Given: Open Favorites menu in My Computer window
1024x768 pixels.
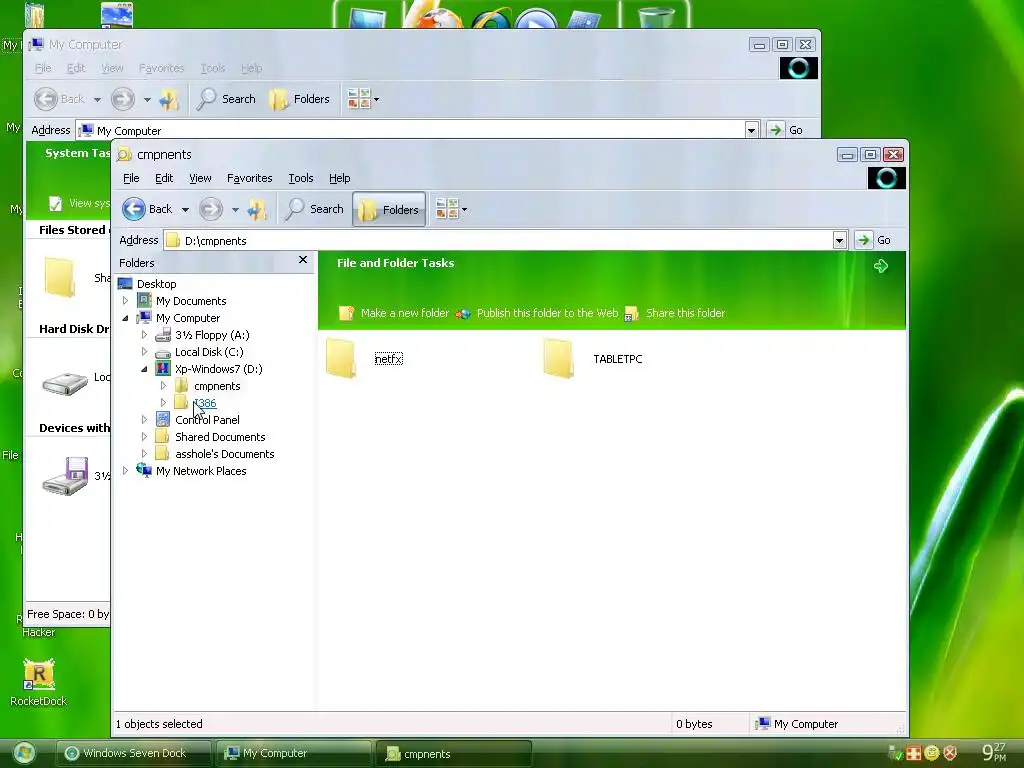Looking at the screenshot, I should [161, 68].
